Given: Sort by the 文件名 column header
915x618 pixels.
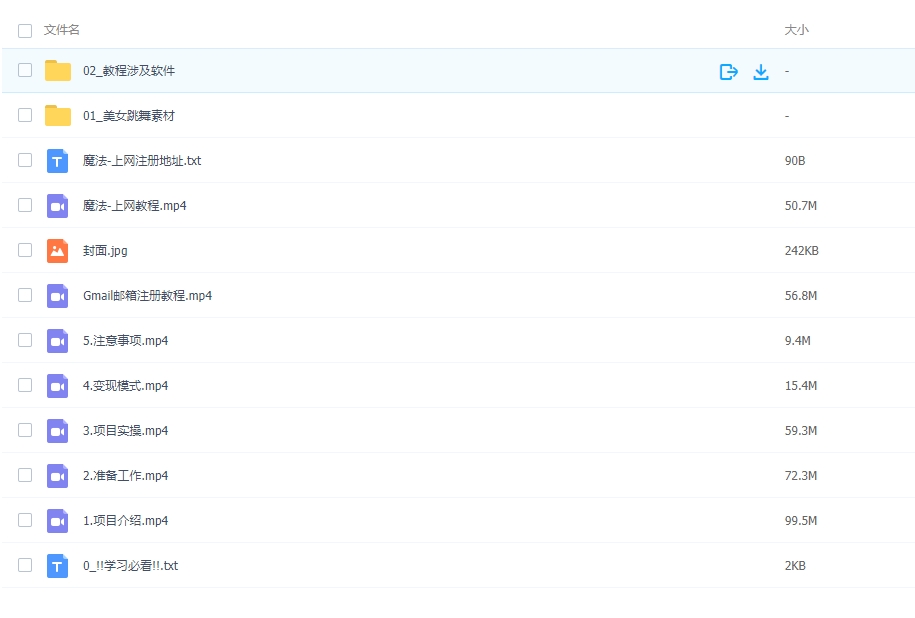Looking at the screenshot, I should (x=62, y=31).
